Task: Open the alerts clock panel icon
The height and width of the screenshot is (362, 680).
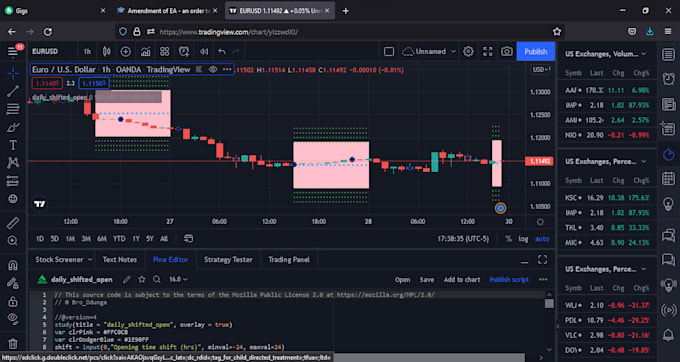Action: (x=668, y=79)
